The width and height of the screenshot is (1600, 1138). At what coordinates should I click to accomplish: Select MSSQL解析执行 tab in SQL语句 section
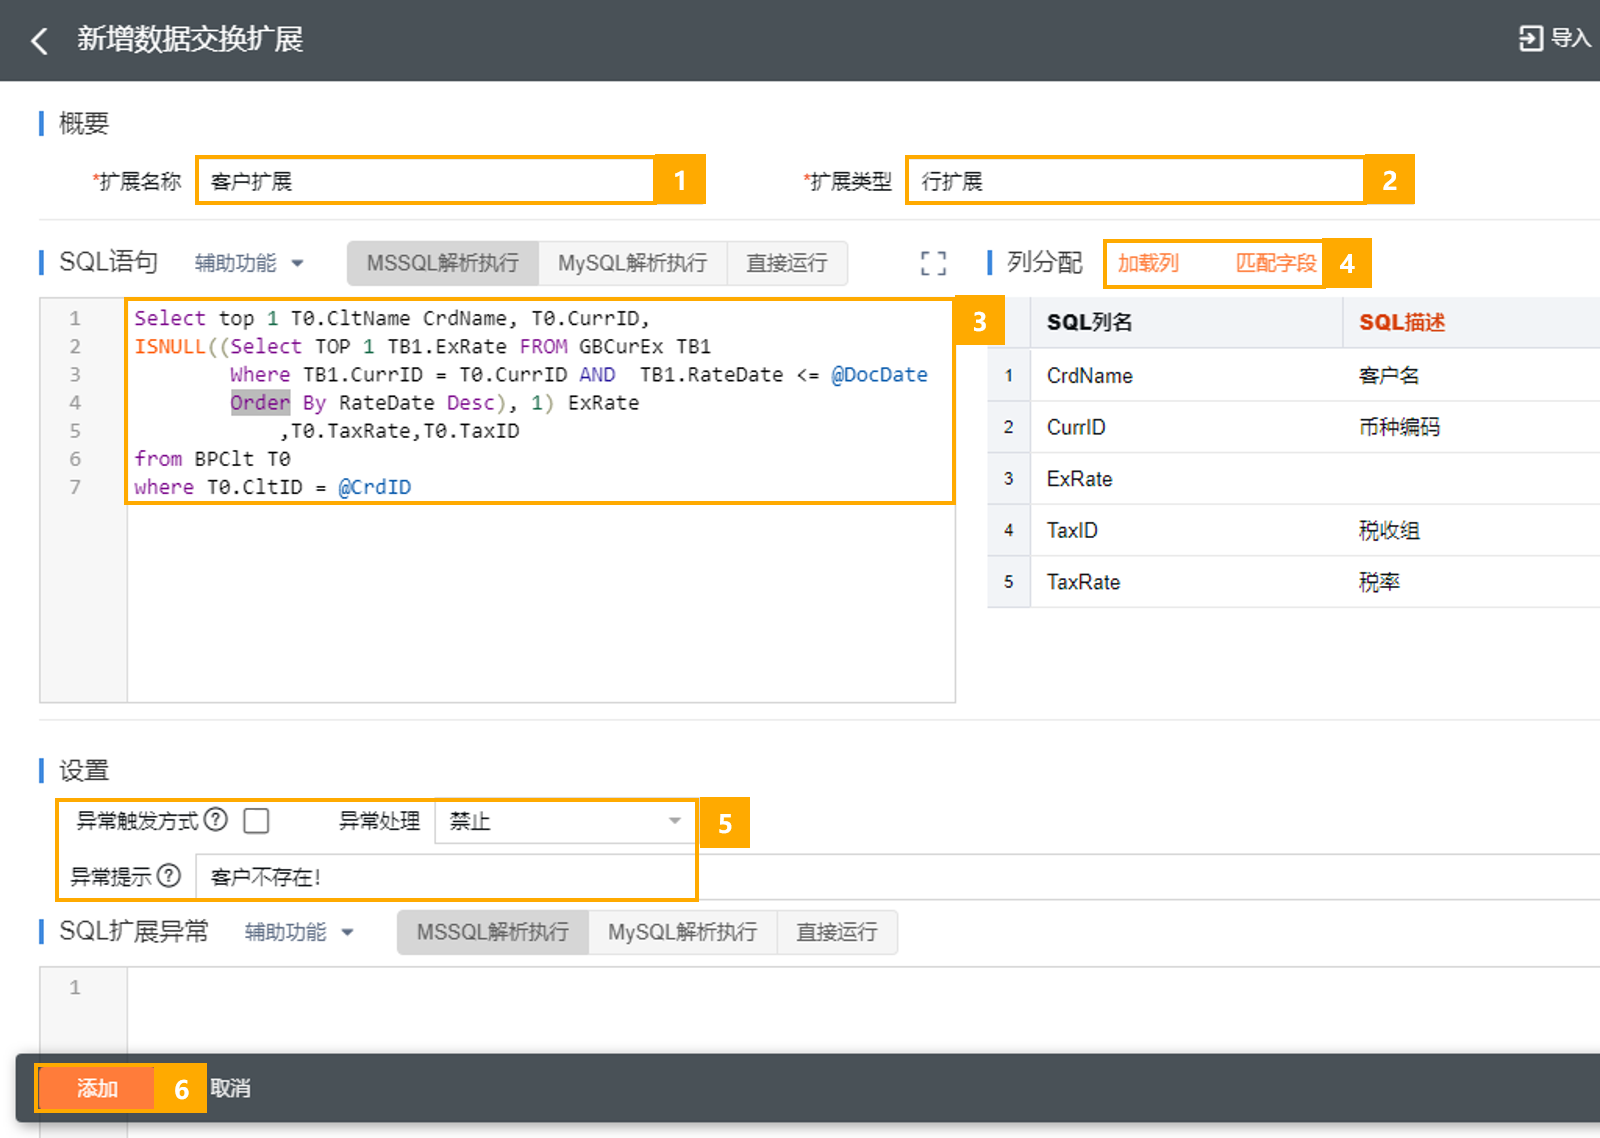tap(443, 263)
